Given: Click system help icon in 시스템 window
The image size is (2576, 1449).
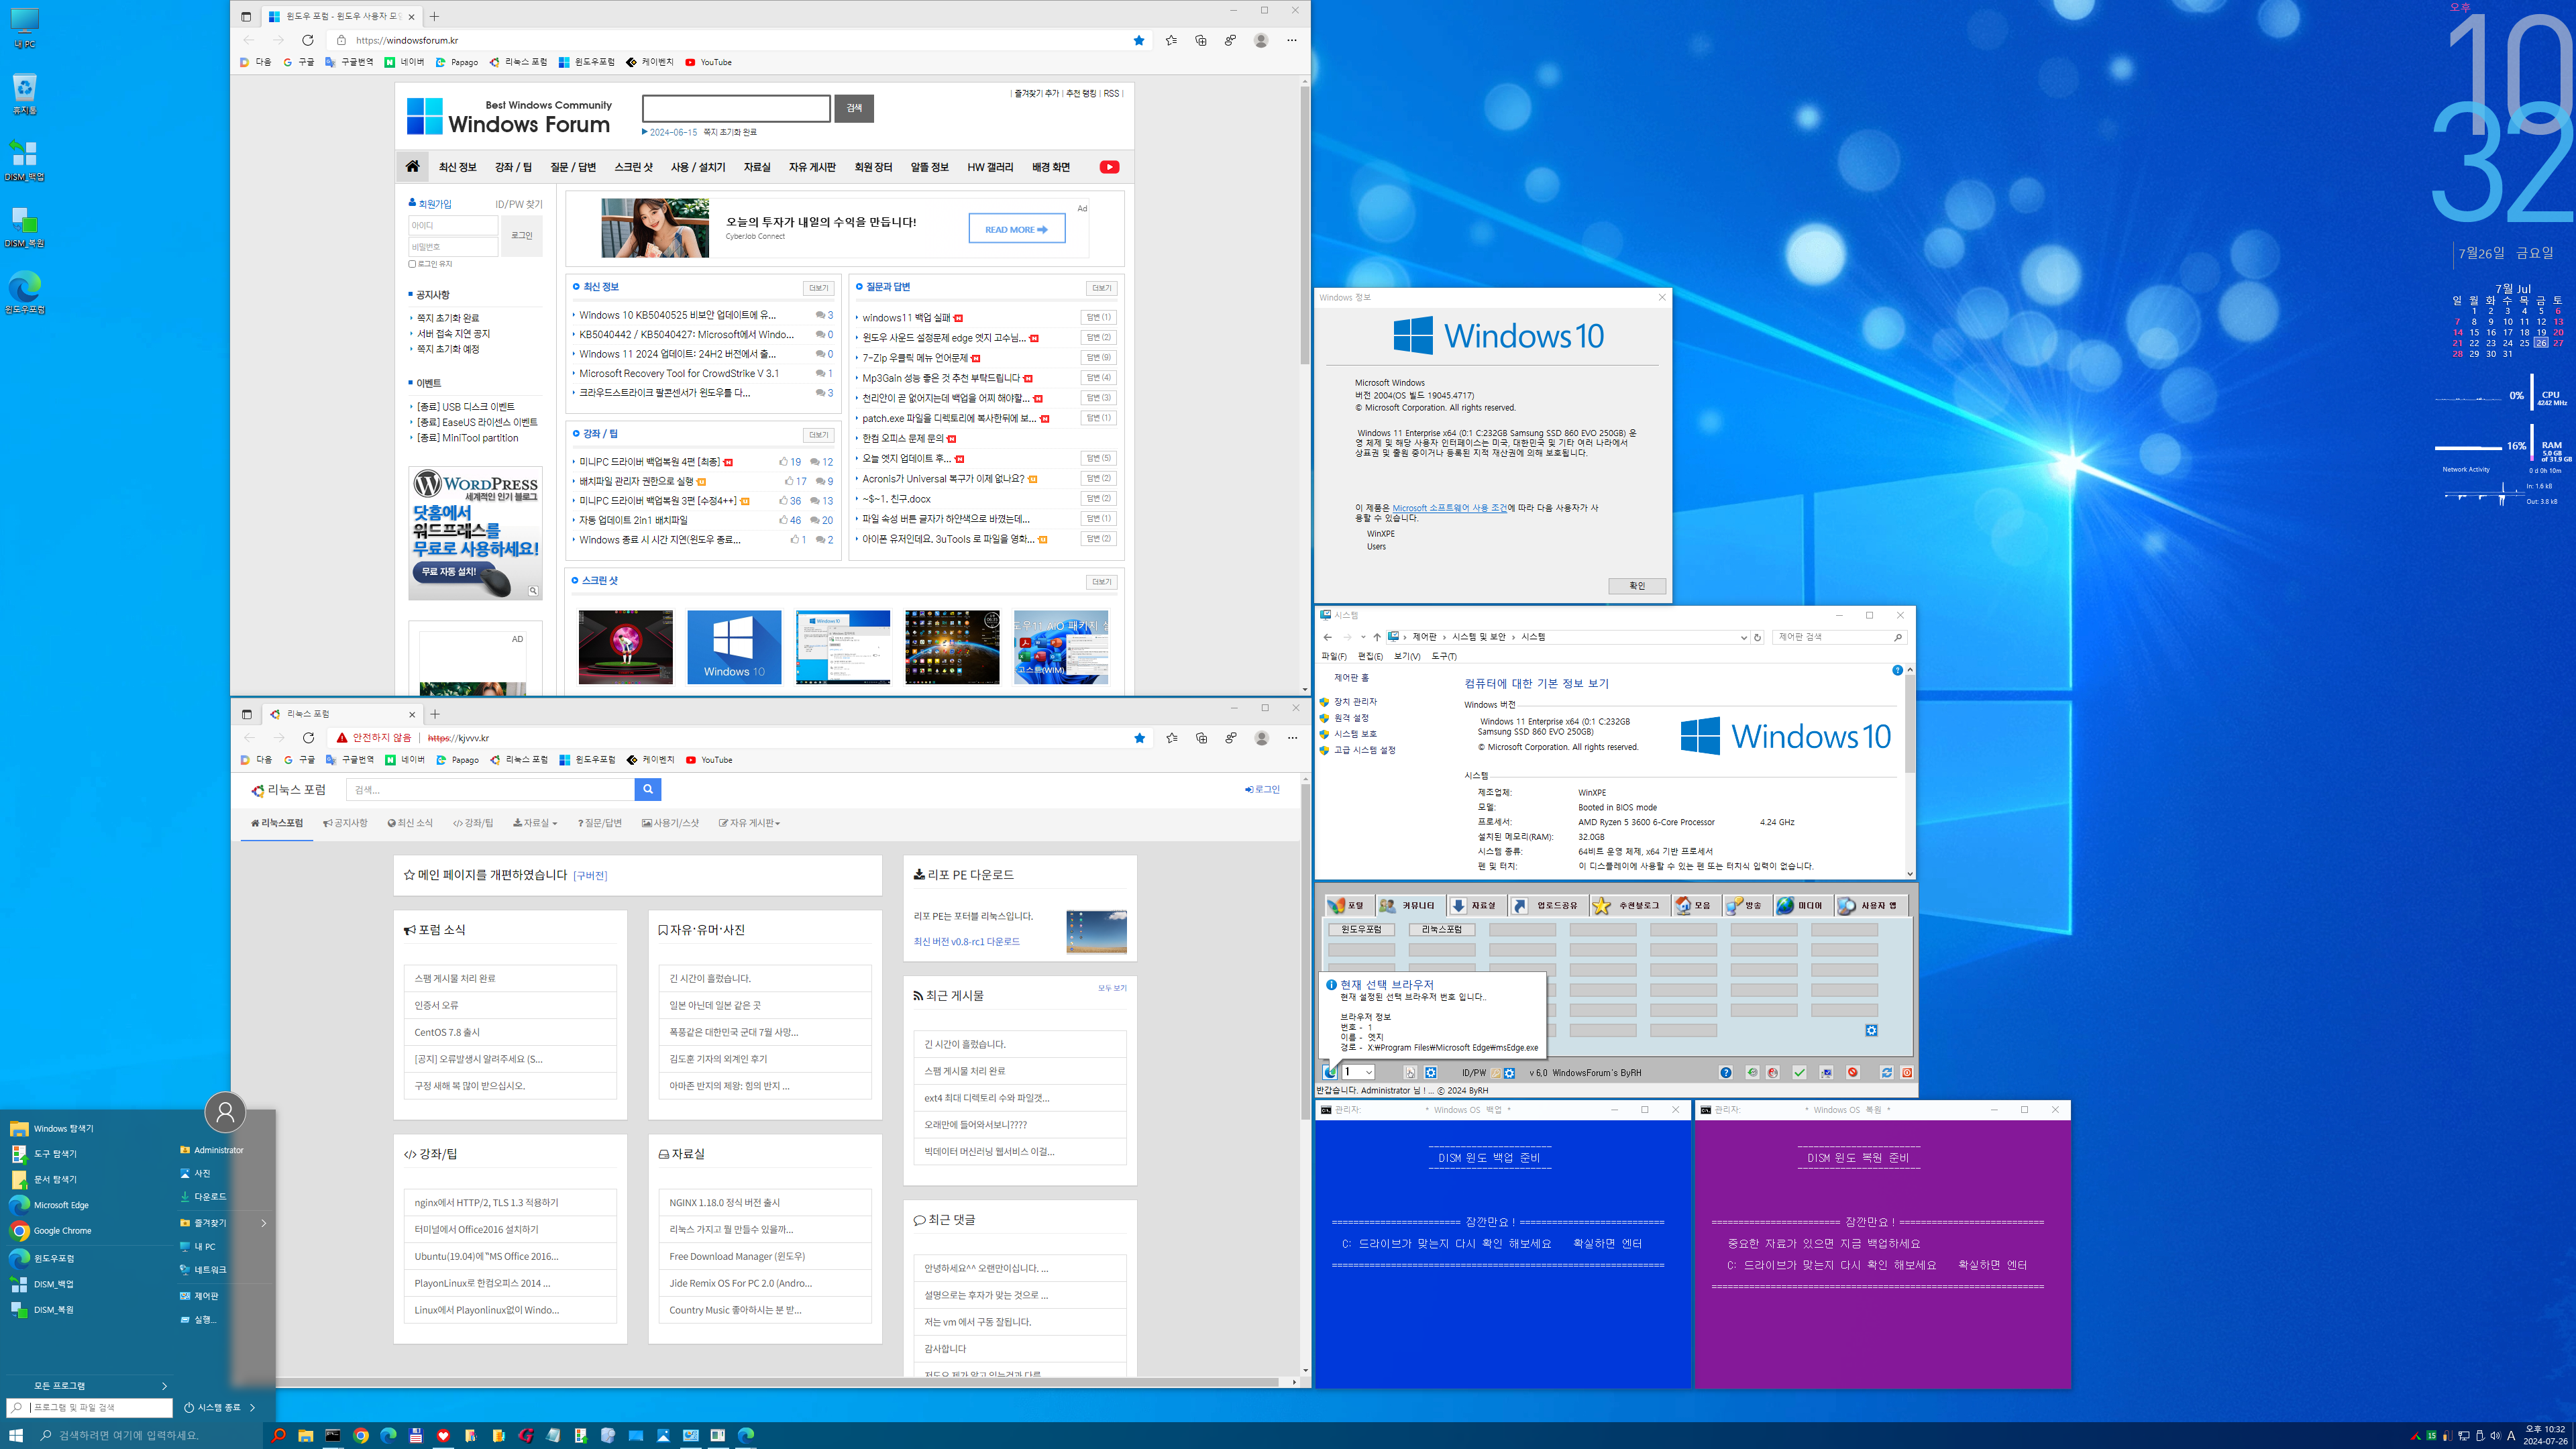Looking at the screenshot, I should click(x=1897, y=670).
